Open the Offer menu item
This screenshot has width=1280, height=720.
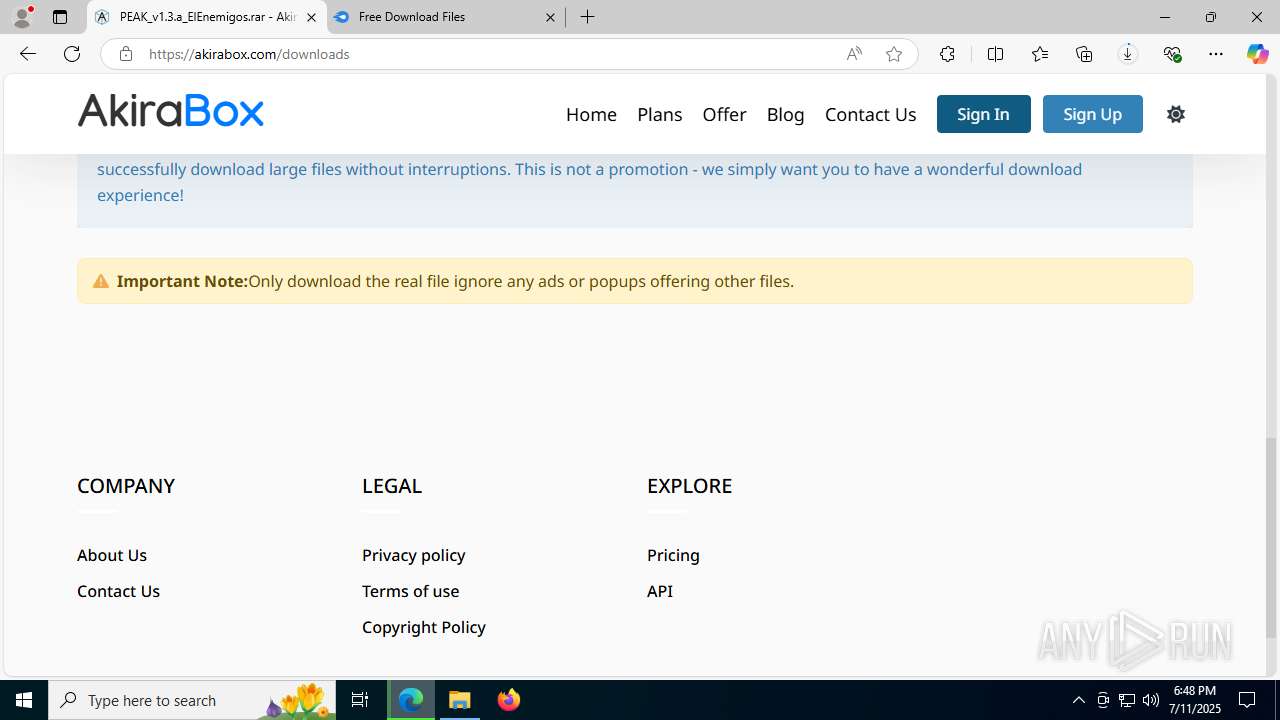pyautogui.click(x=724, y=114)
